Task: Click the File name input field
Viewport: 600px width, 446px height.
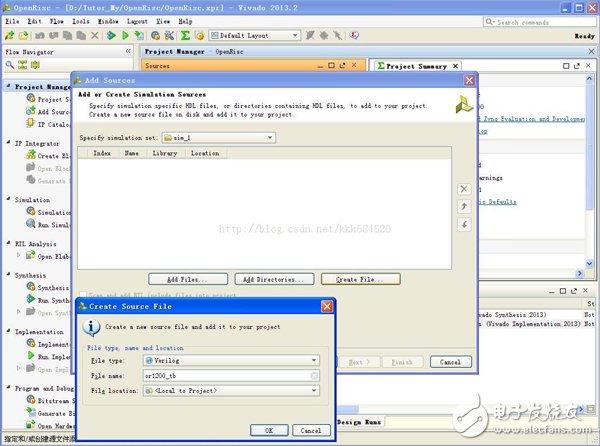Action: pyautogui.click(x=225, y=375)
